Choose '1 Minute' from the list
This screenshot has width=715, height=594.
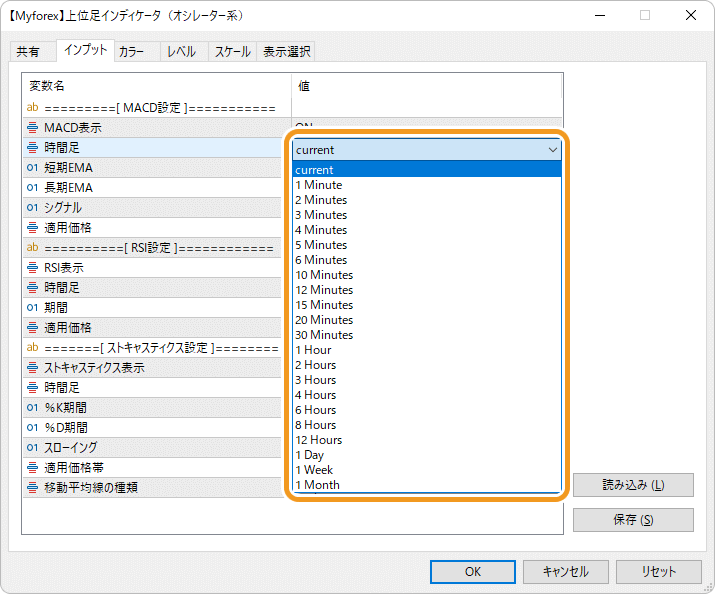[426, 185]
